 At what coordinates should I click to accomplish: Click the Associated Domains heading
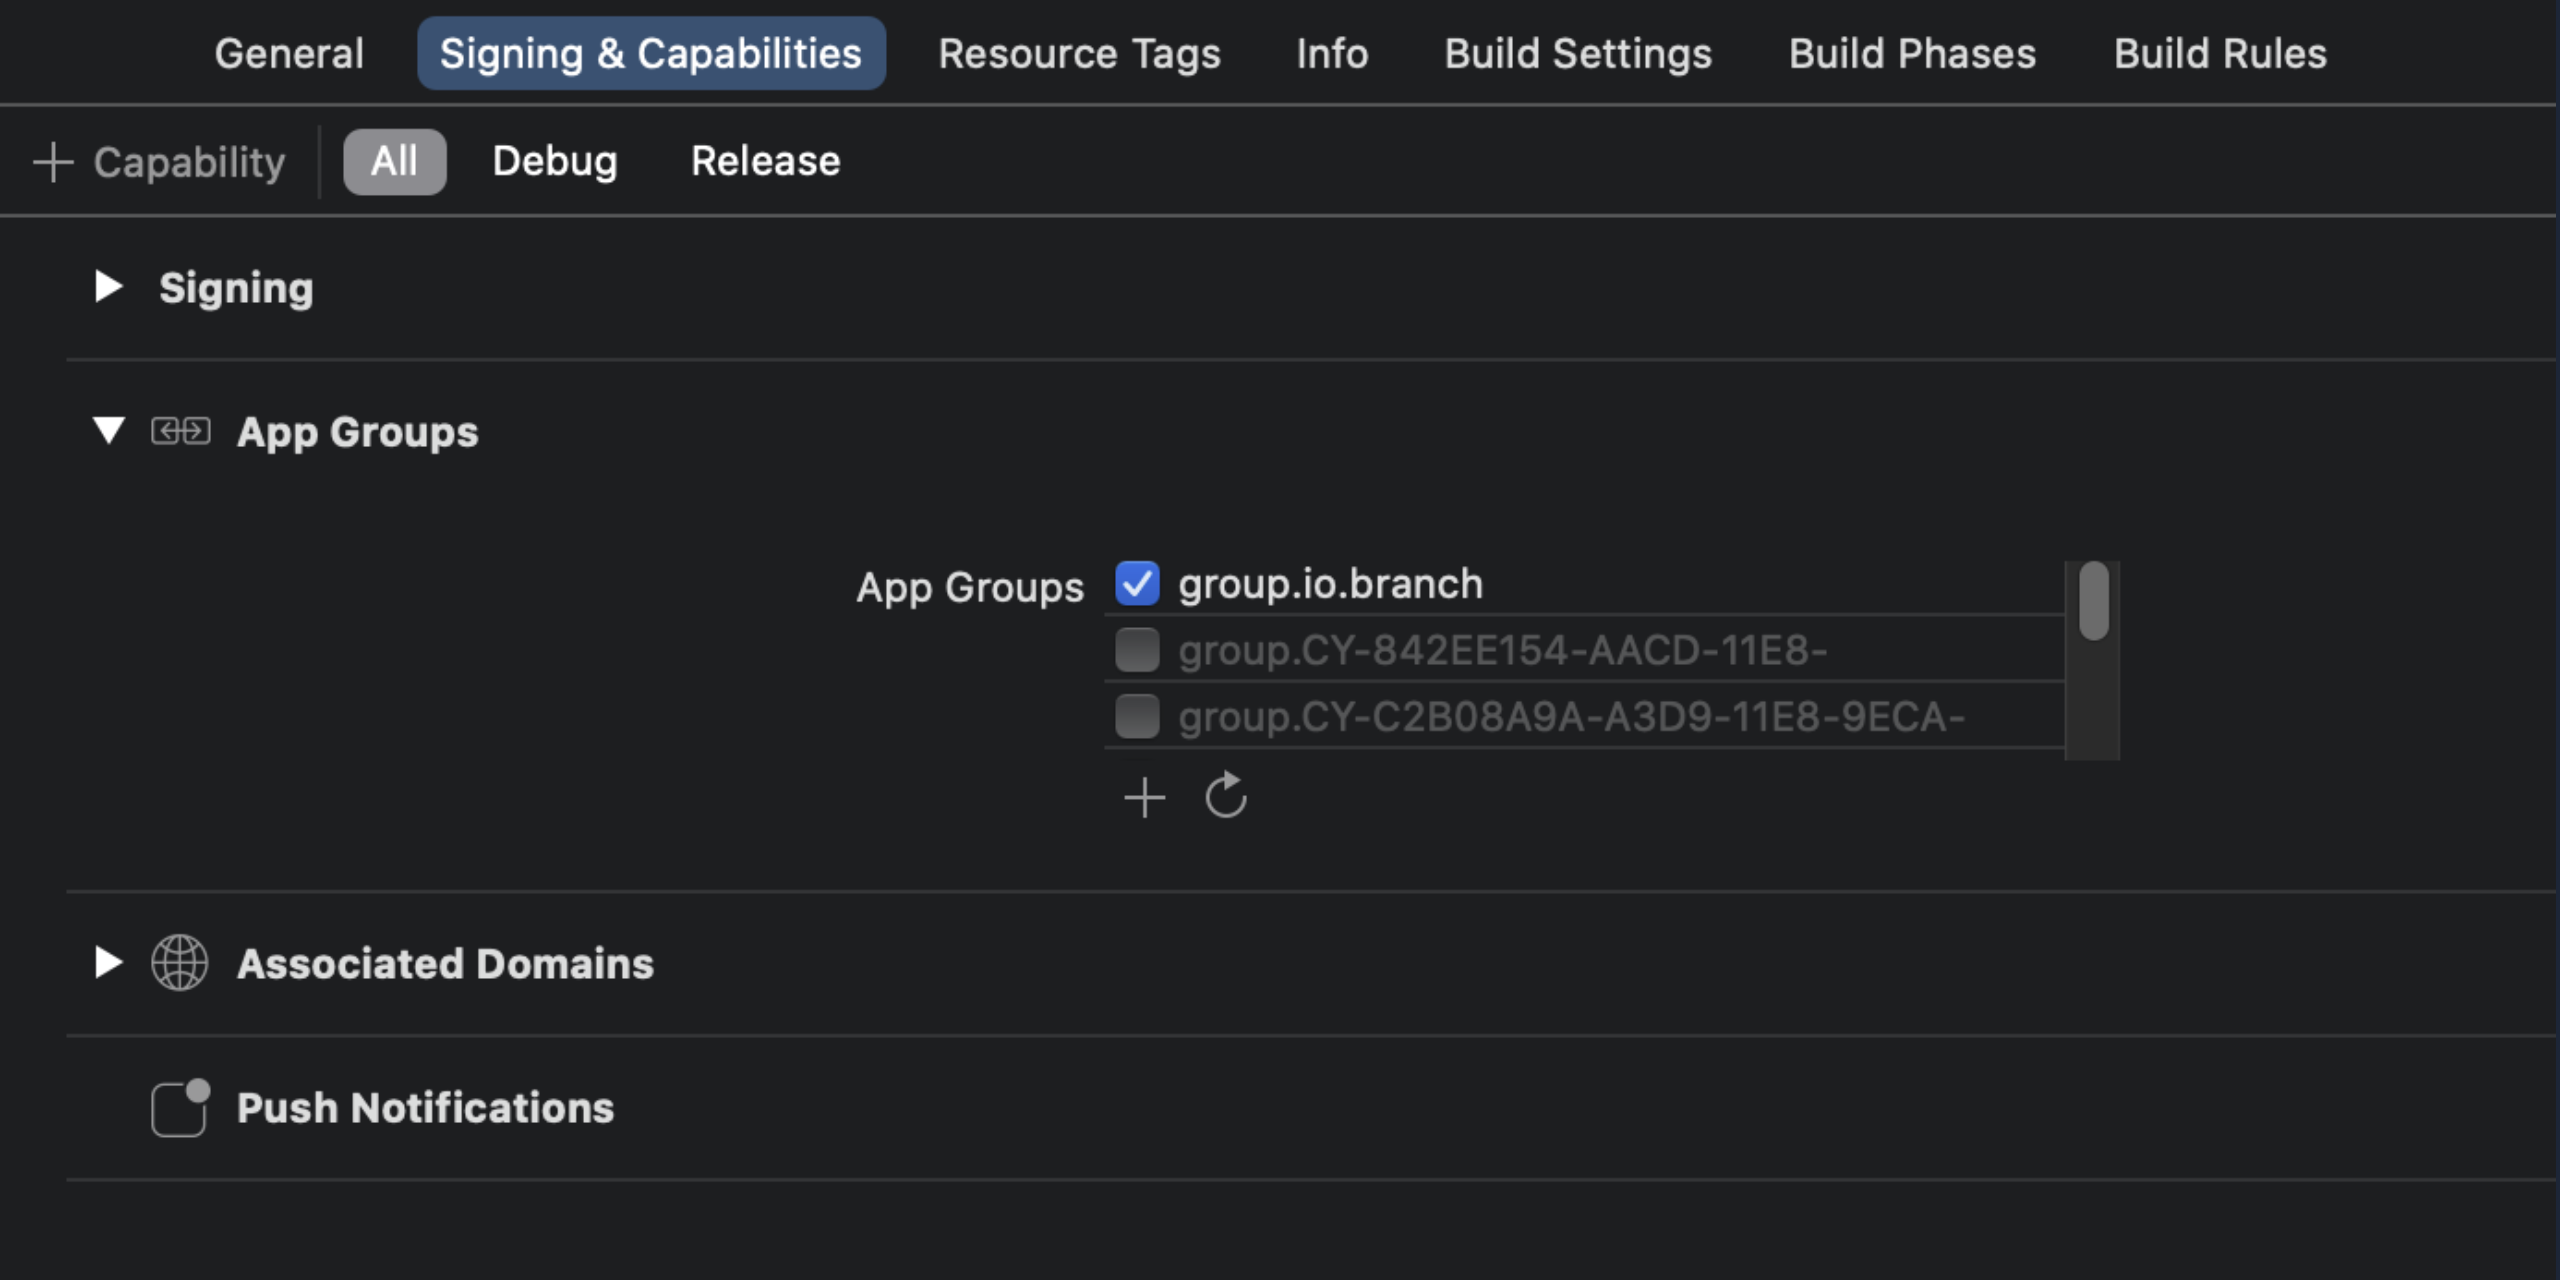pyautogui.click(x=445, y=963)
